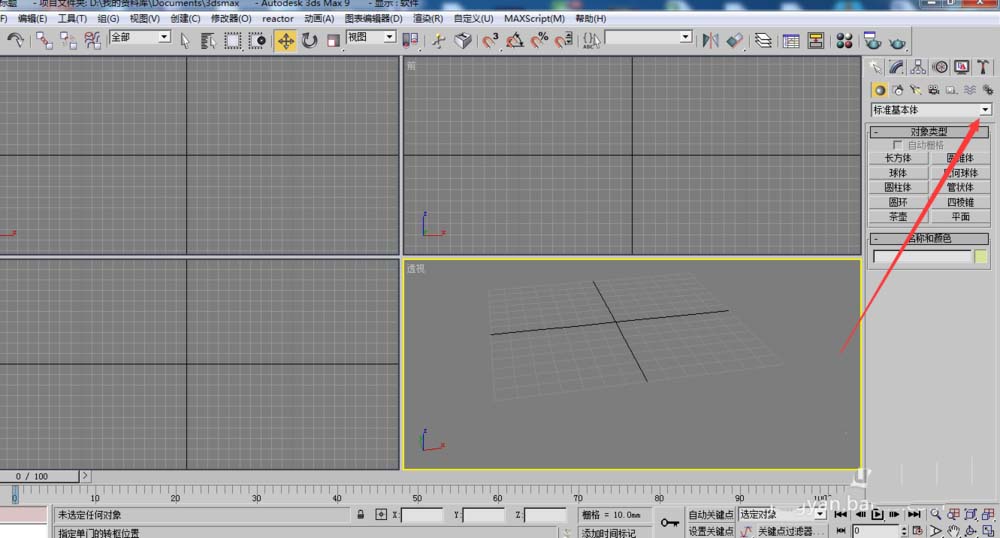Activate the Select and Scale tool
This screenshot has height=538, width=1000.
(x=334, y=41)
